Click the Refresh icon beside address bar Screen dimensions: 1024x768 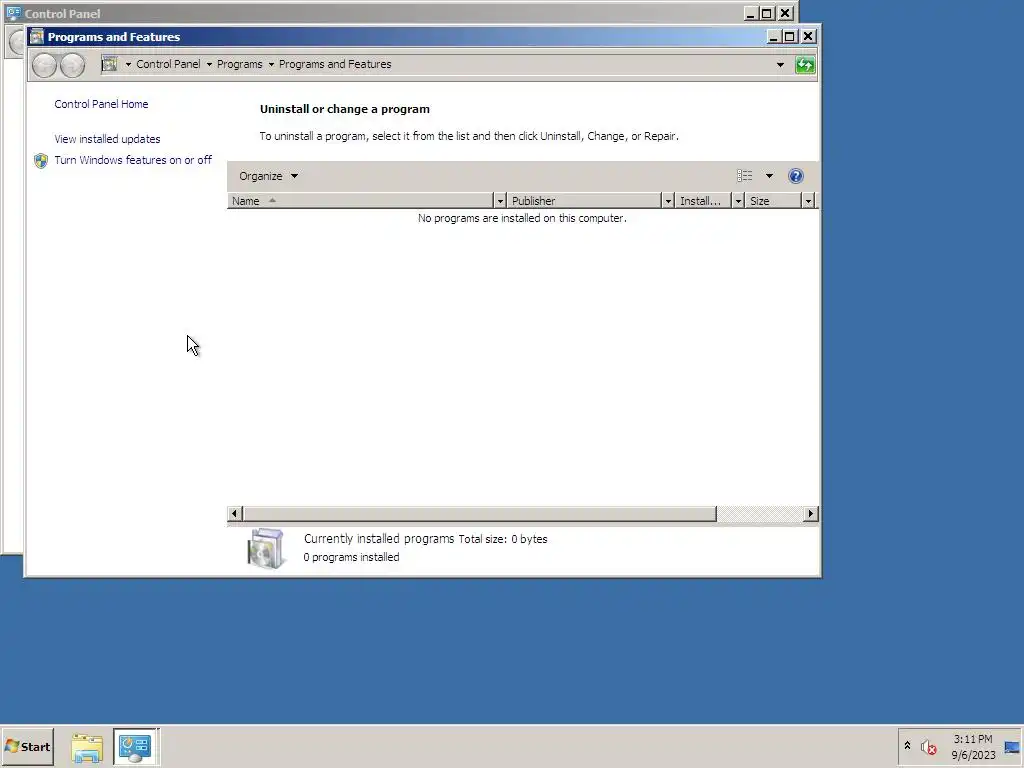[x=805, y=65]
